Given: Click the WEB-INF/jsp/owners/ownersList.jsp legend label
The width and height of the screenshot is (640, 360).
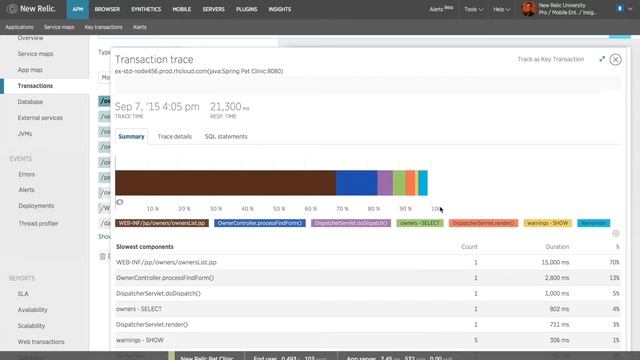Looking at the screenshot, I should 162,223.
